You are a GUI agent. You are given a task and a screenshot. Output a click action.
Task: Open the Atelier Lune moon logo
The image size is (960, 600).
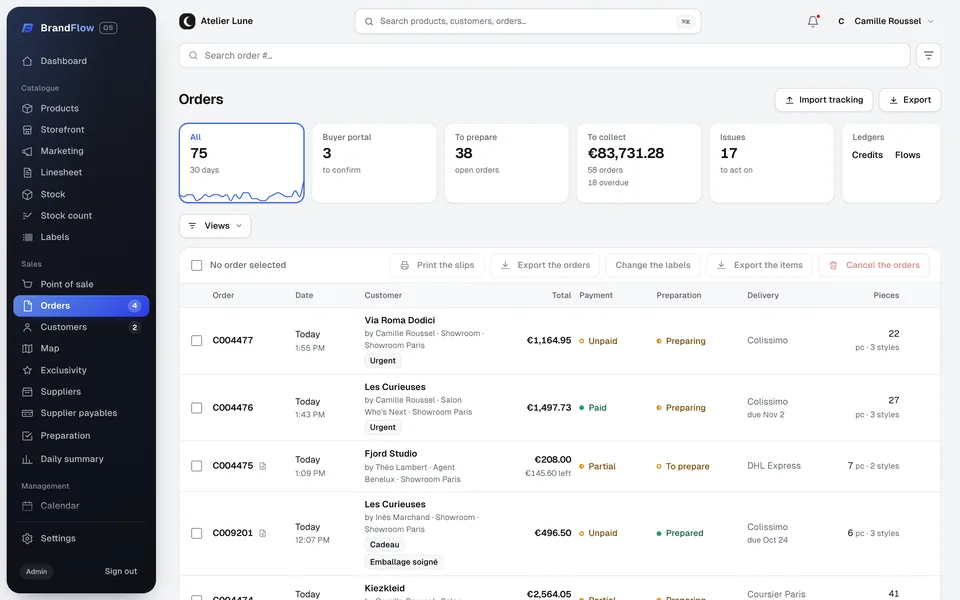pos(187,21)
